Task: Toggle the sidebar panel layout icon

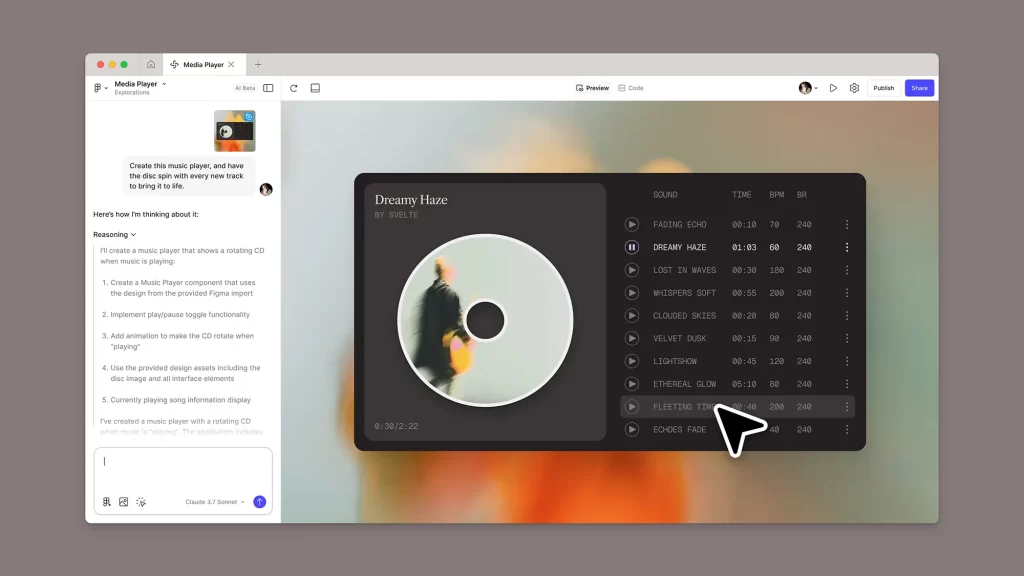Action: (268, 88)
